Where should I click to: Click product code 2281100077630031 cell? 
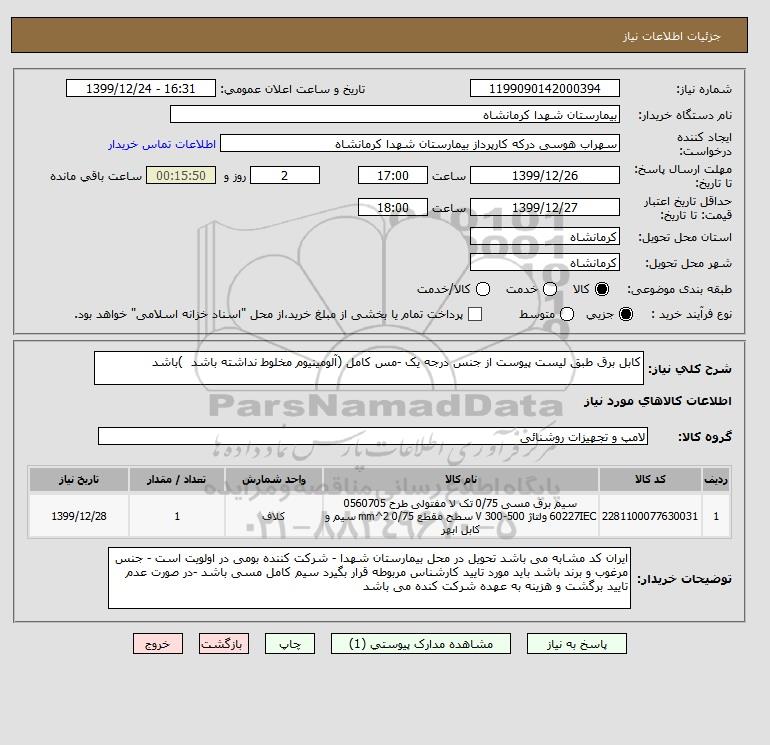pyautogui.click(x=650, y=516)
